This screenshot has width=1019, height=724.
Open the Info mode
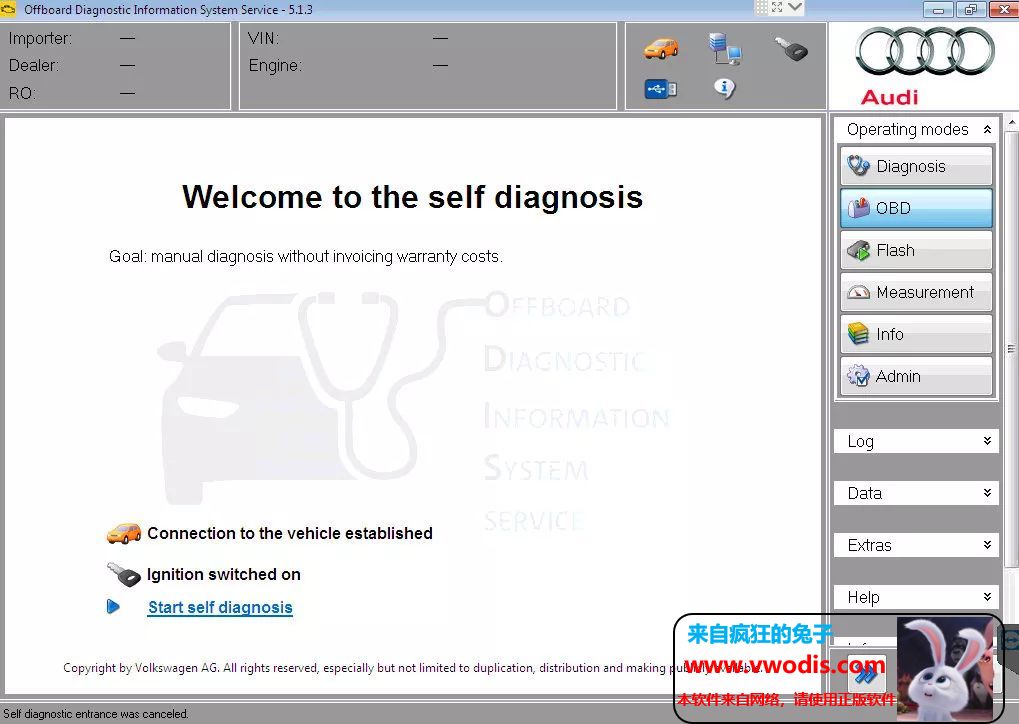tap(916, 334)
